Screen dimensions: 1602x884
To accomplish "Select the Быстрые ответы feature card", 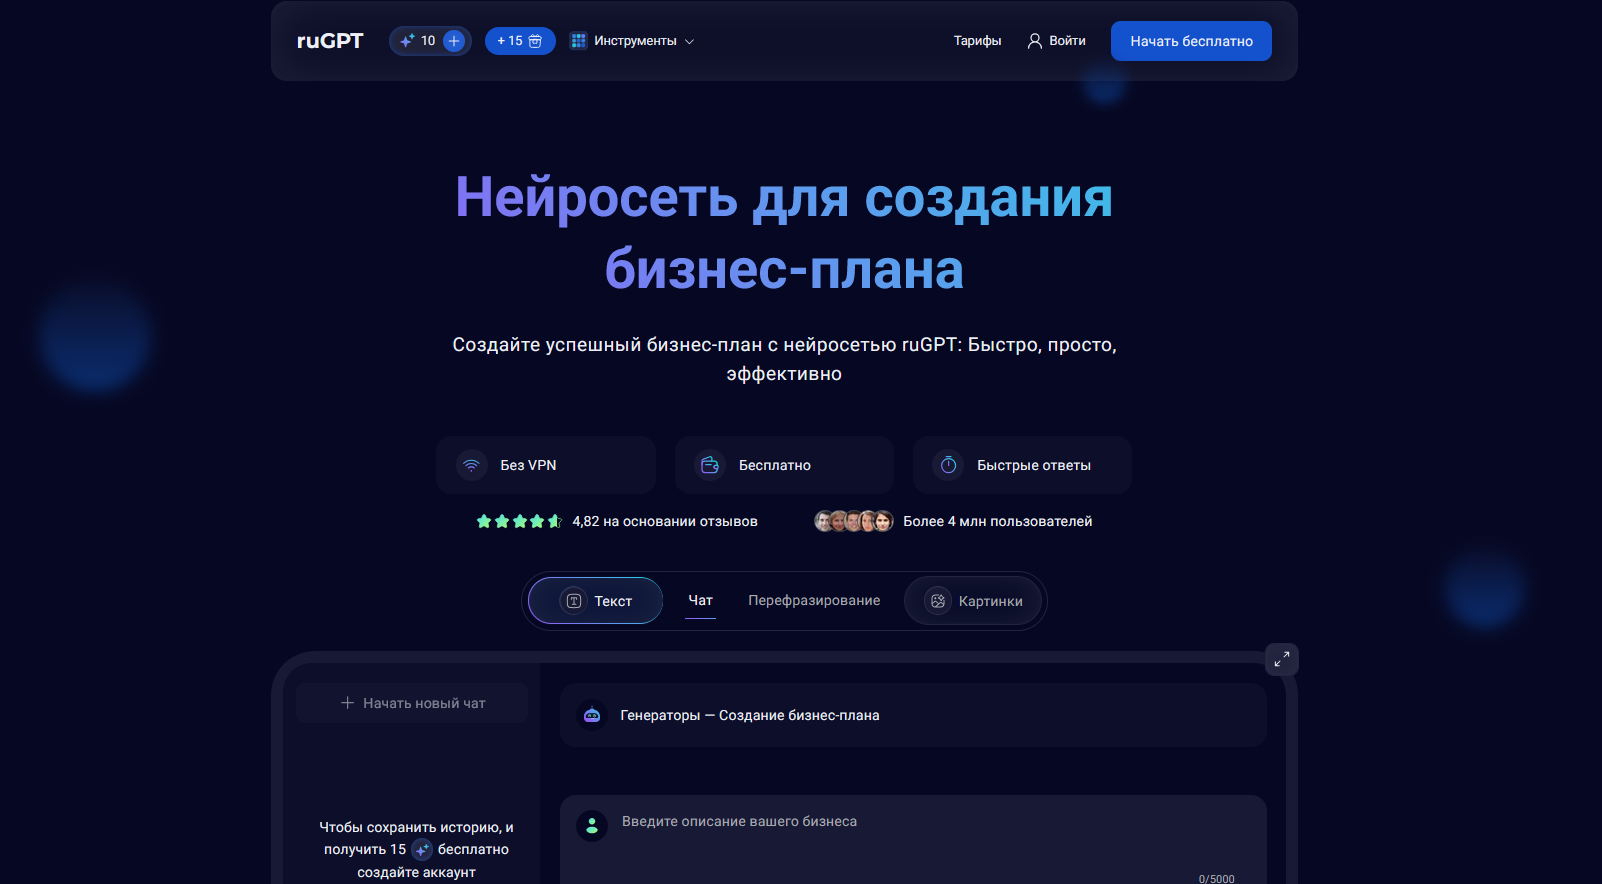I will [x=1022, y=465].
